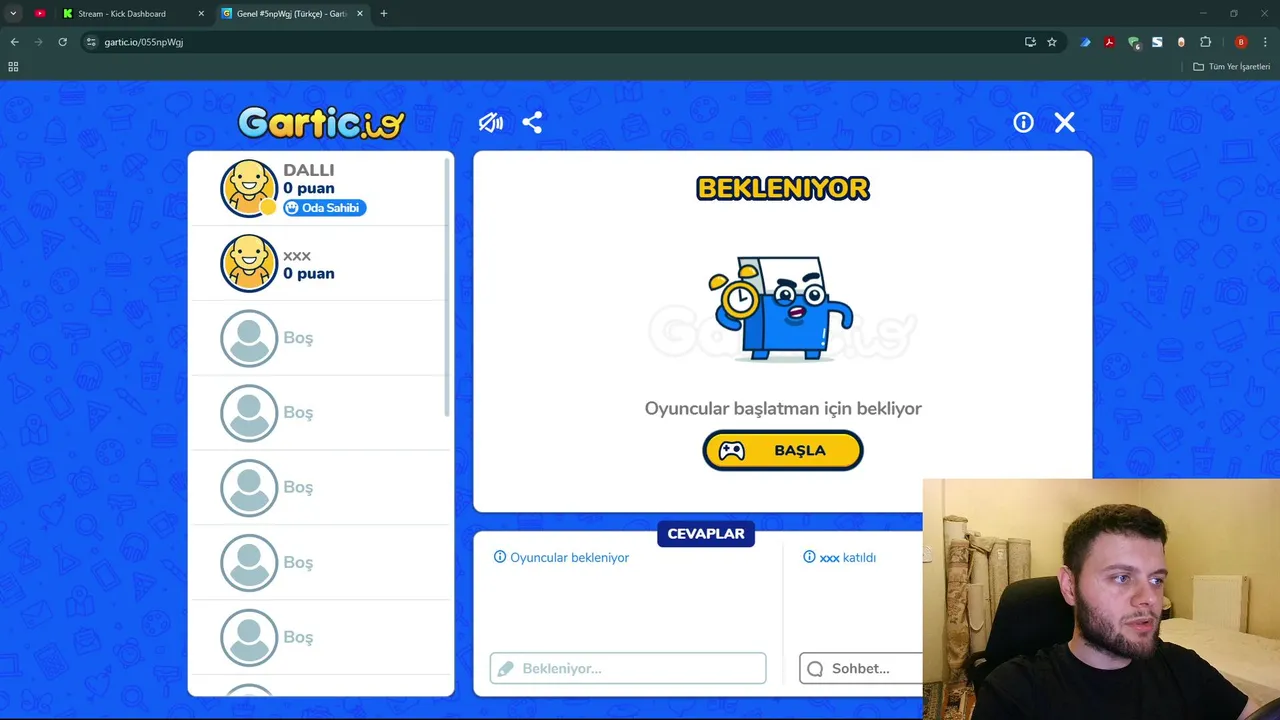Image resolution: width=1280 pixels, height=720 pixels.
Task: Click the waiting mascot illustration
Action: tap(783, 309)
